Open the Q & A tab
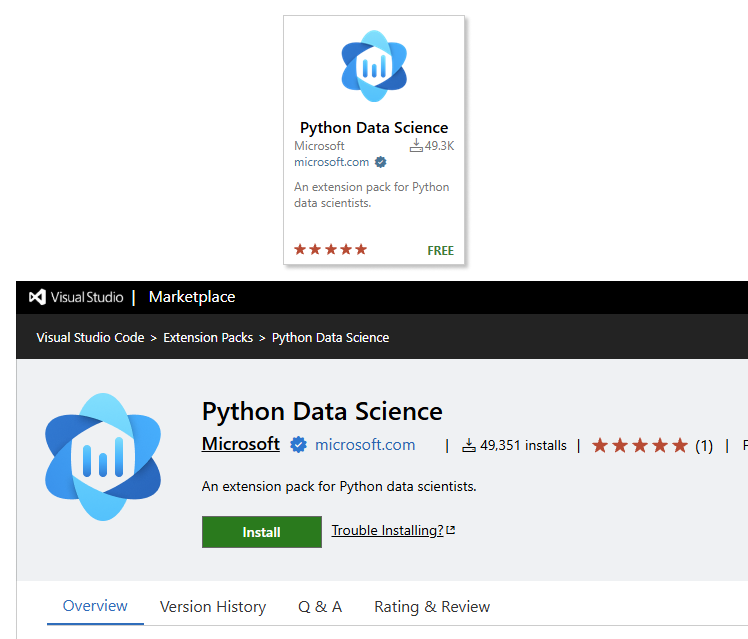 tap(320, 607)
